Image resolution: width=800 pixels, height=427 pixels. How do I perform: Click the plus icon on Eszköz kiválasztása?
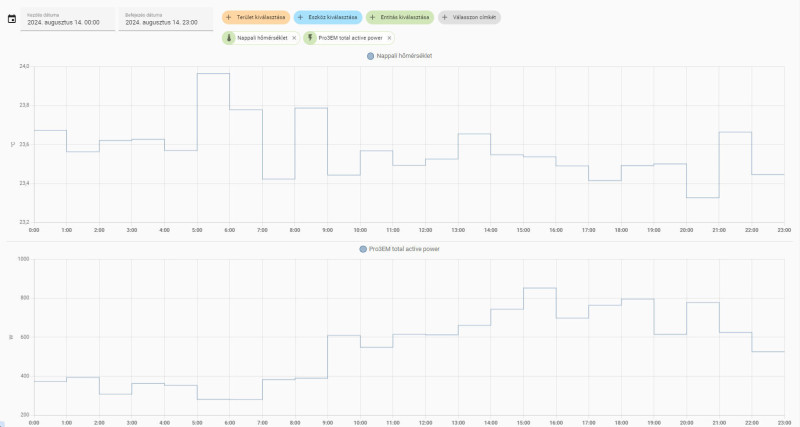(x=301, y=17)
